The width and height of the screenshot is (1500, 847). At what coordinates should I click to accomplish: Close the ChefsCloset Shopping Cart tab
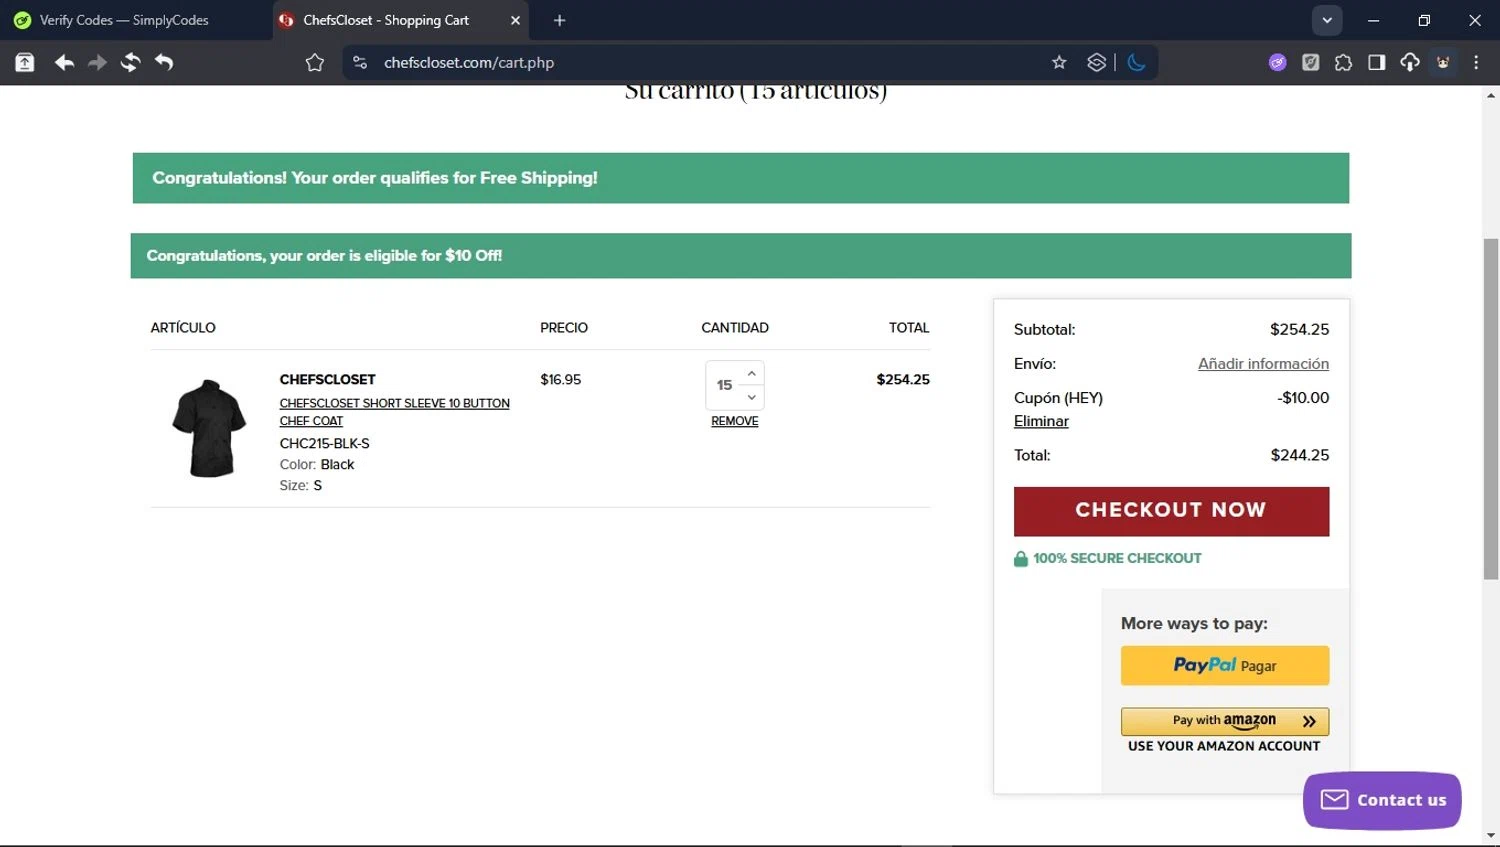(x=515, y=20)
